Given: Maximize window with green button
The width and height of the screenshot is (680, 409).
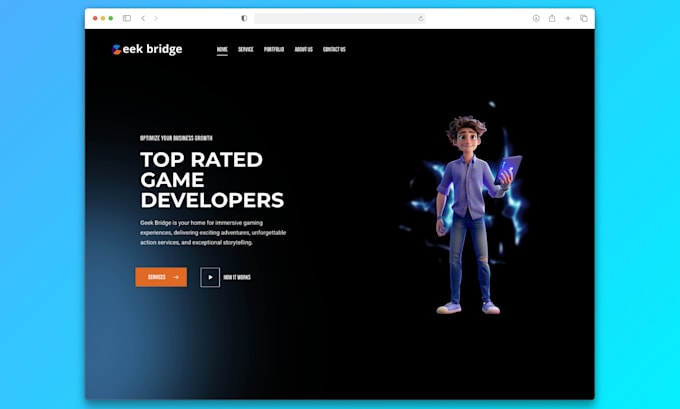Looking at the screenshot, I should [111, 18].
